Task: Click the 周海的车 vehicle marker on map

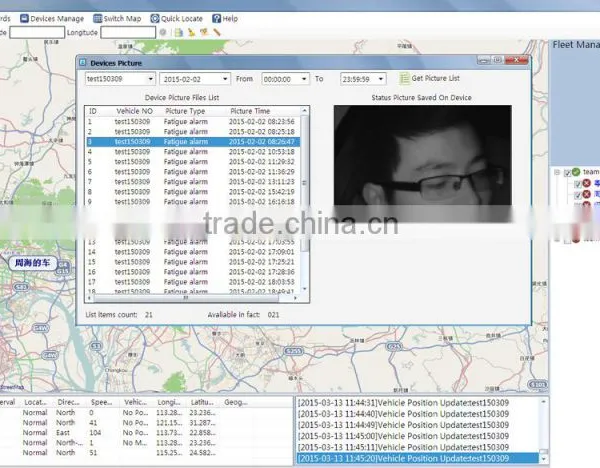Action: click(33, 263)
